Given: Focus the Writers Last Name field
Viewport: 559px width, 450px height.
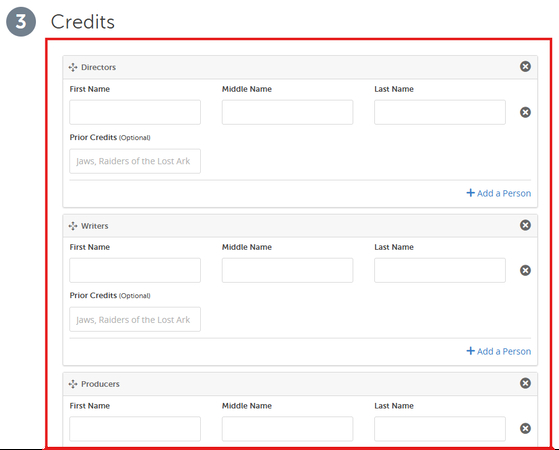Looking at the screenshot, I should (x=440, y=270).
